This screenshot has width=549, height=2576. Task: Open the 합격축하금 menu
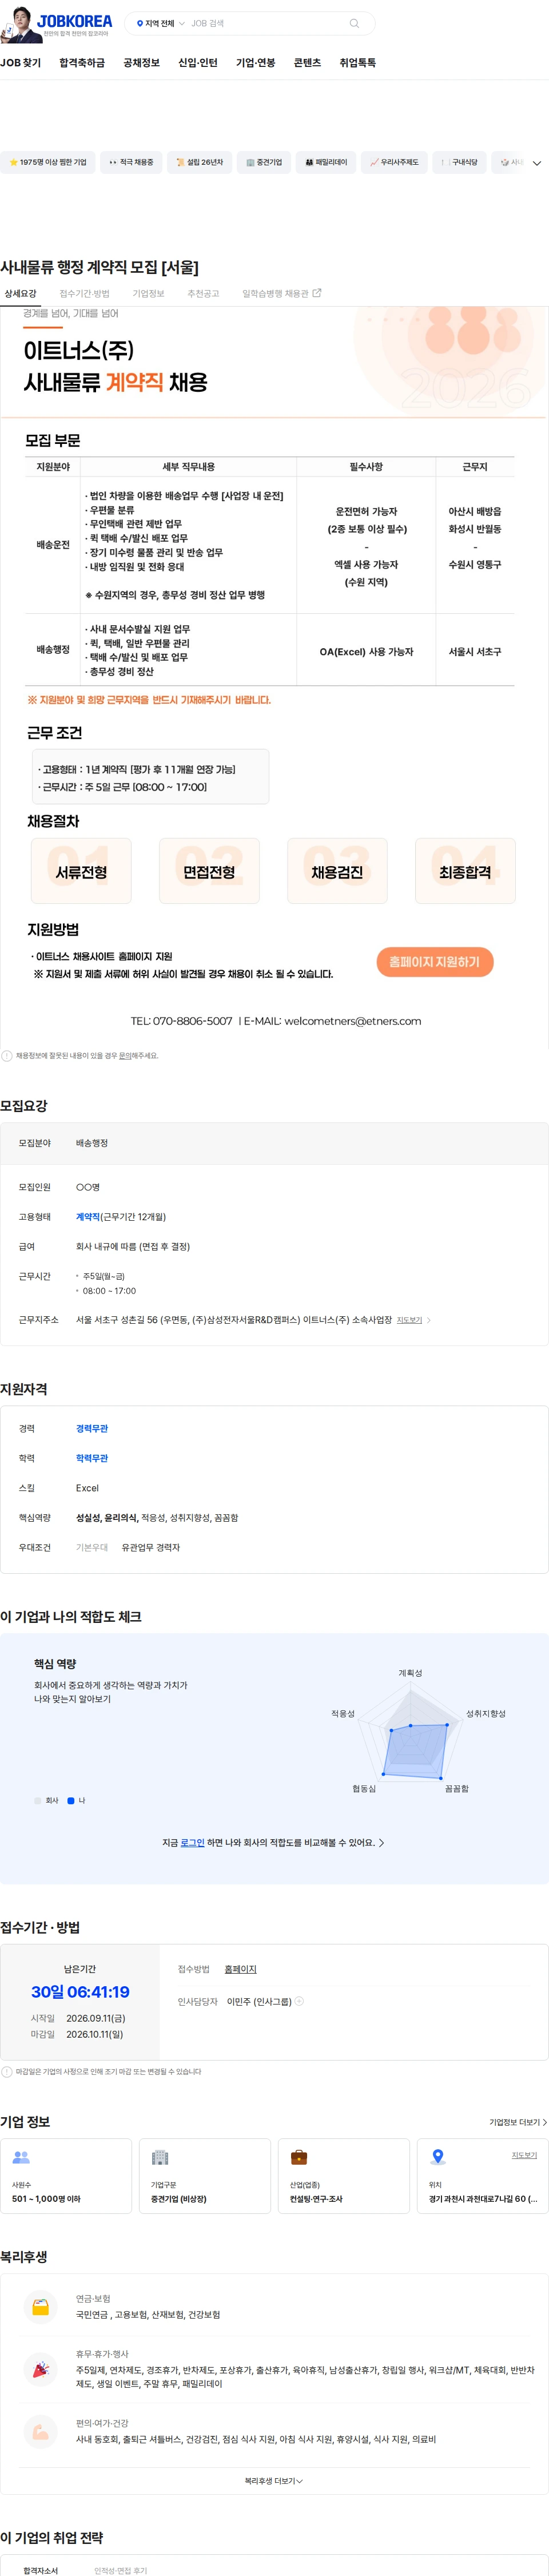coord(82,63)
